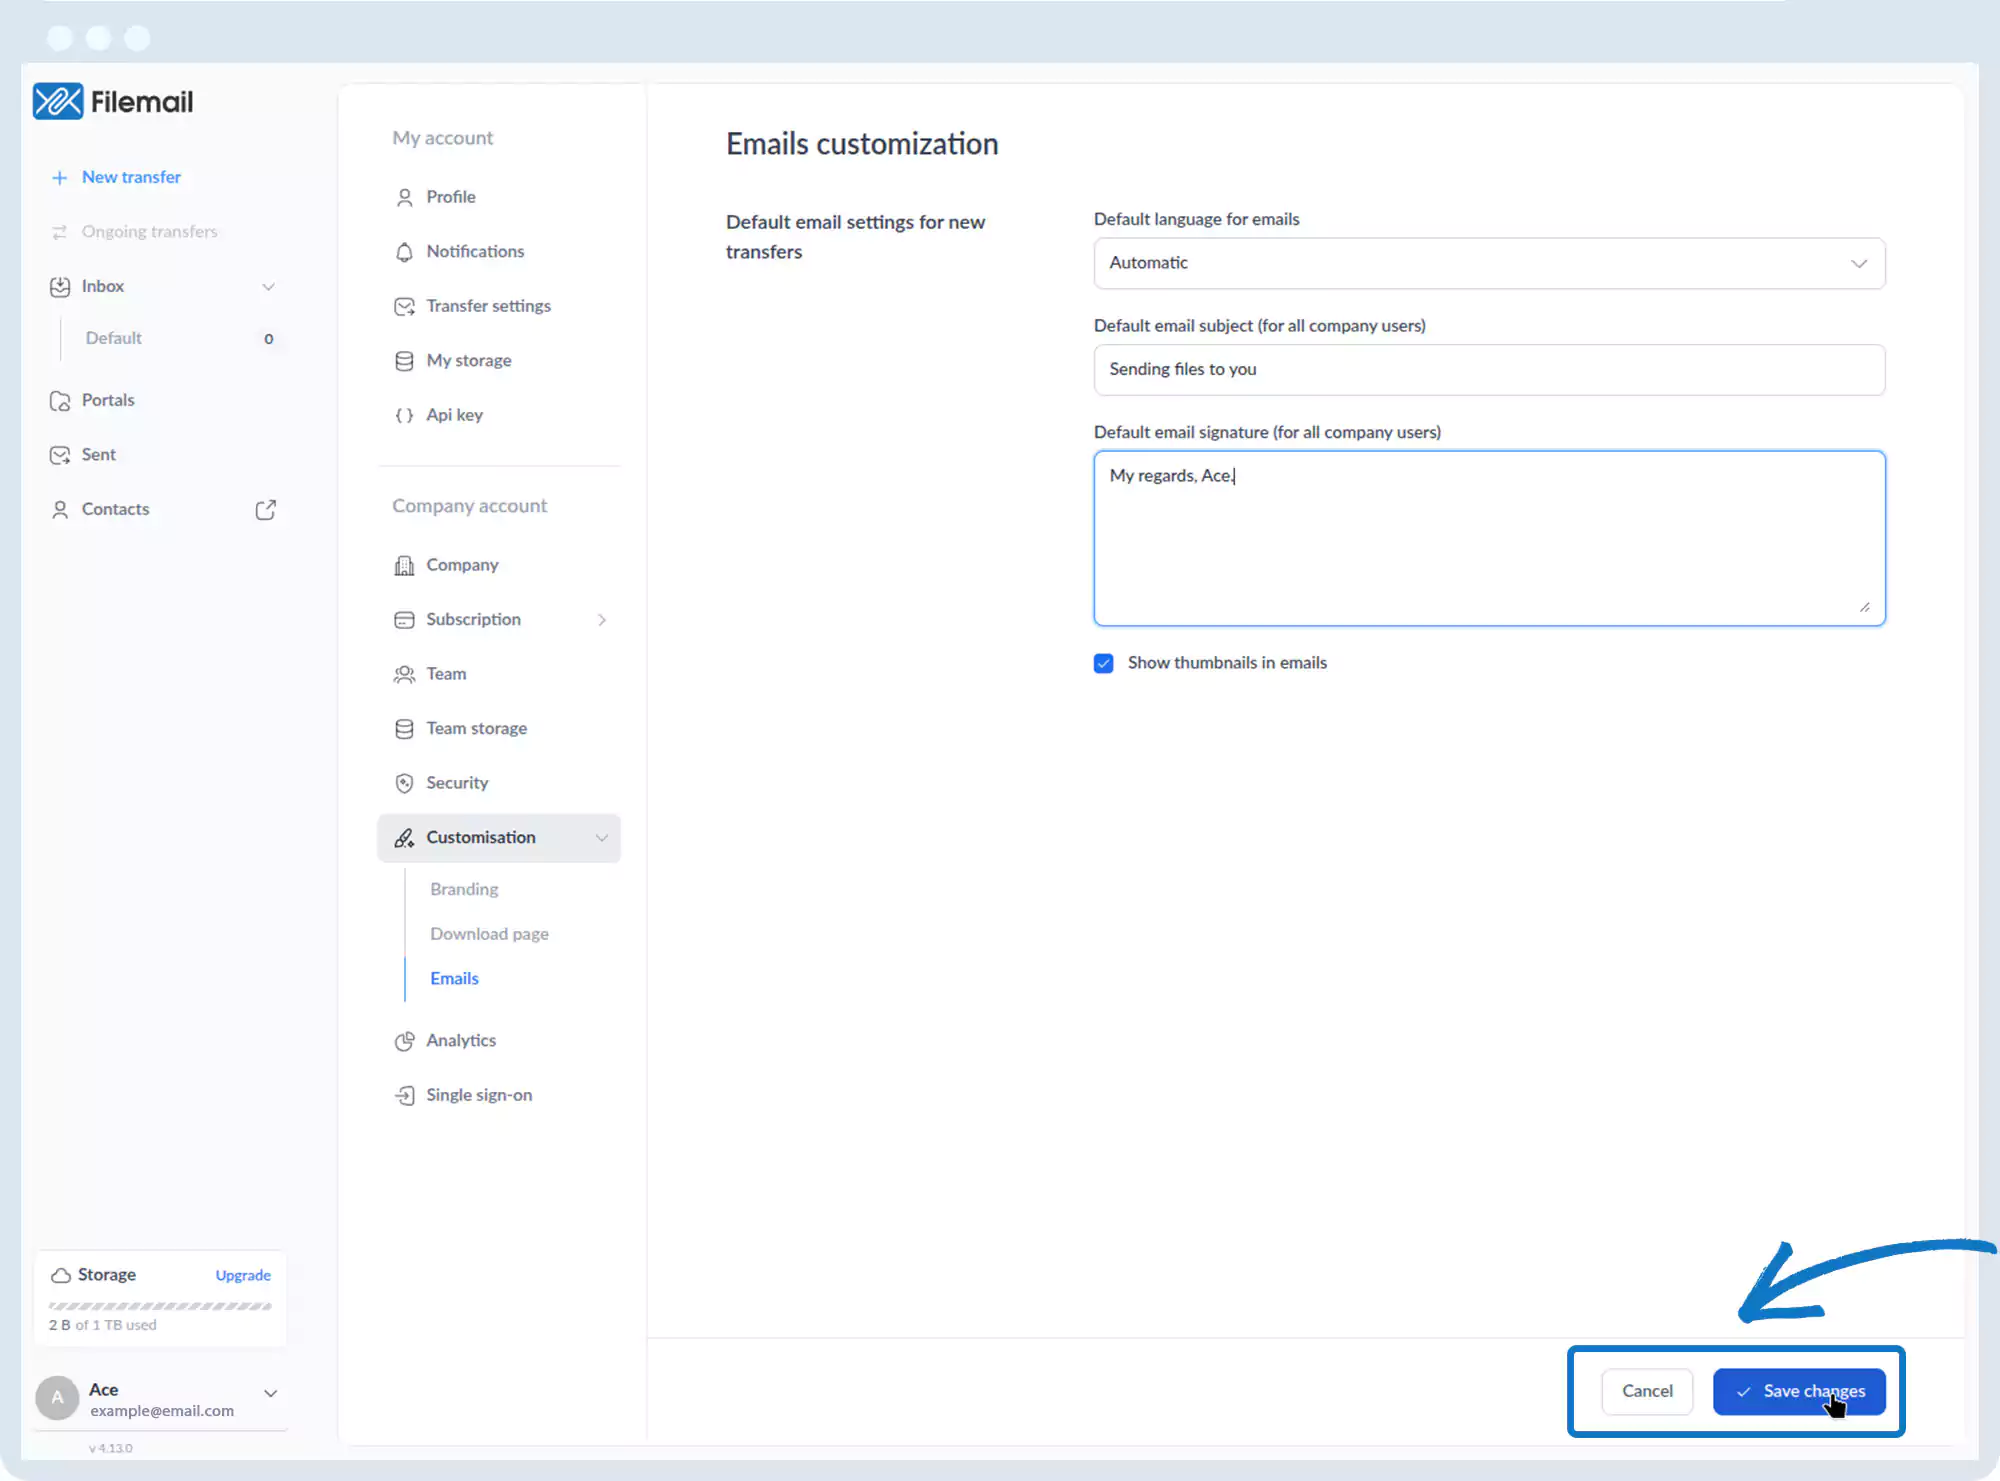Click the Security shield icon
2000x1481 pixels.
(x=404, y=783)
